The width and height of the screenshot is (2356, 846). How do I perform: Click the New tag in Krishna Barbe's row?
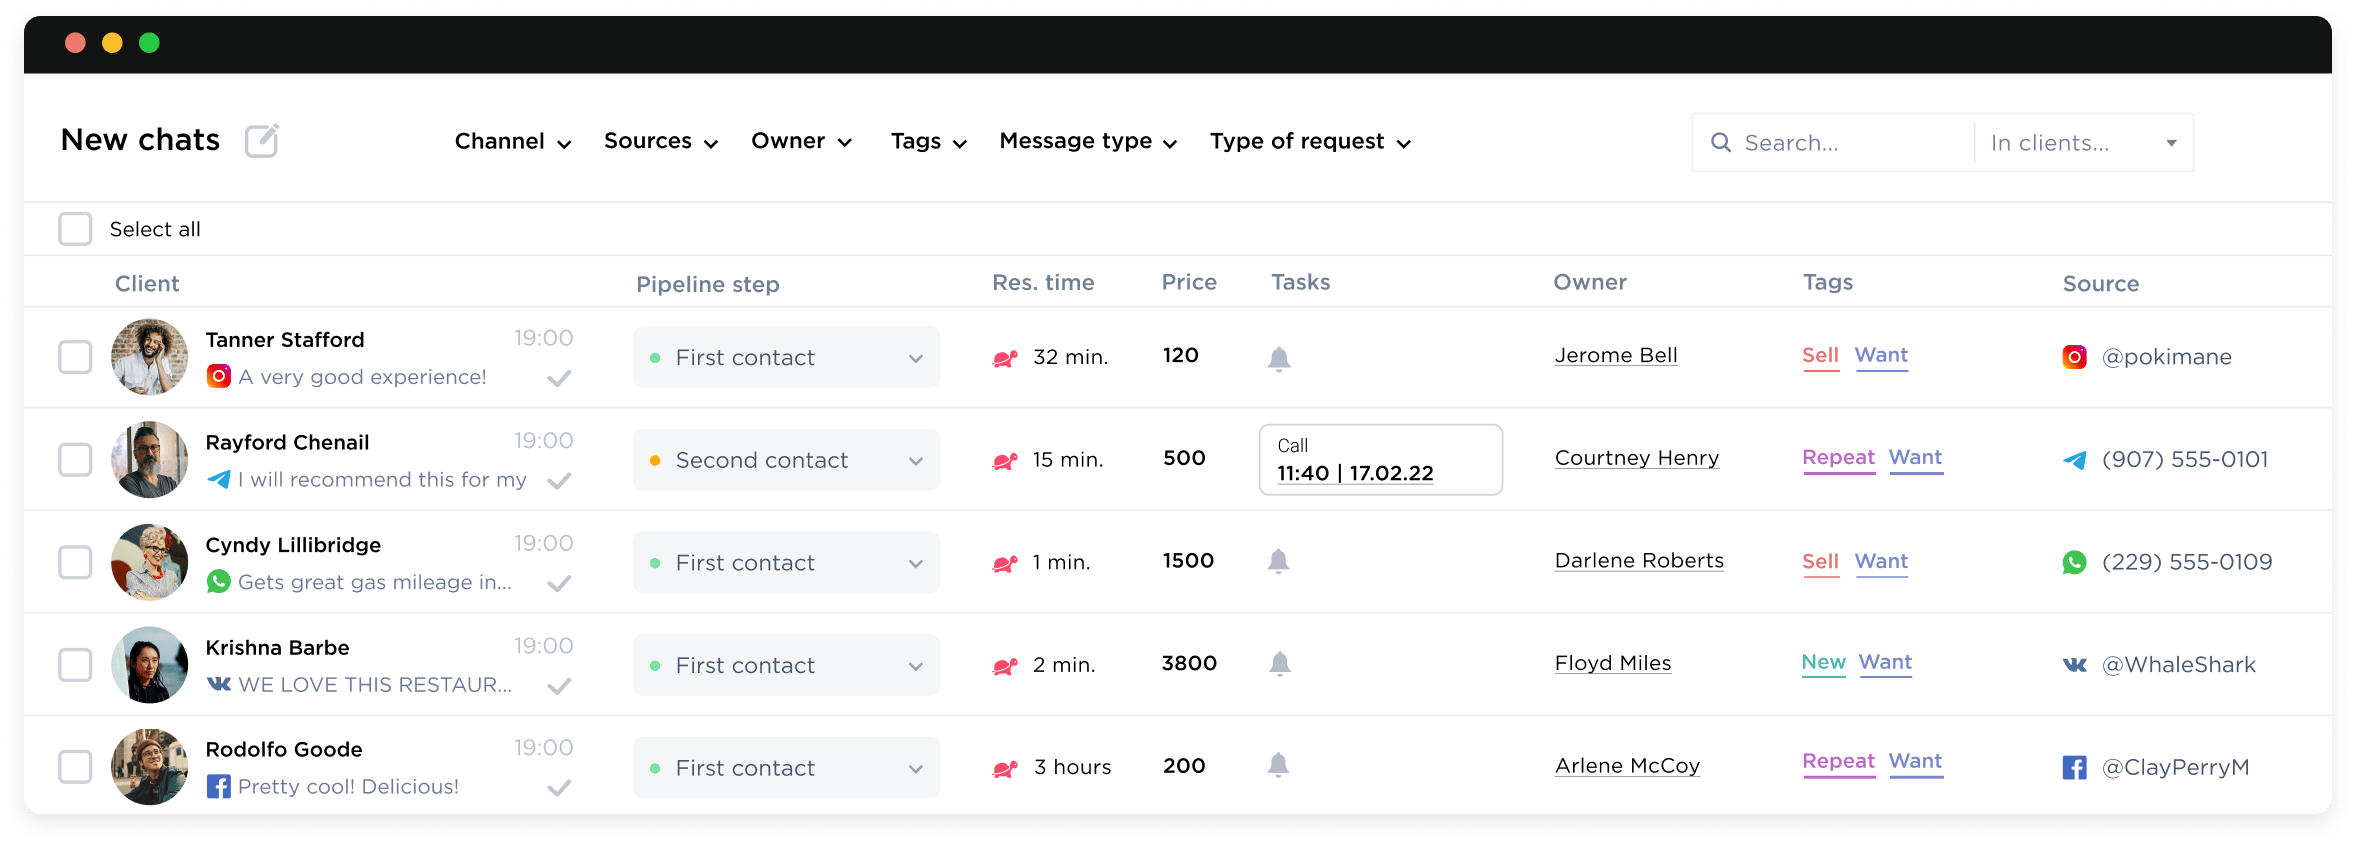(1823, 662)
